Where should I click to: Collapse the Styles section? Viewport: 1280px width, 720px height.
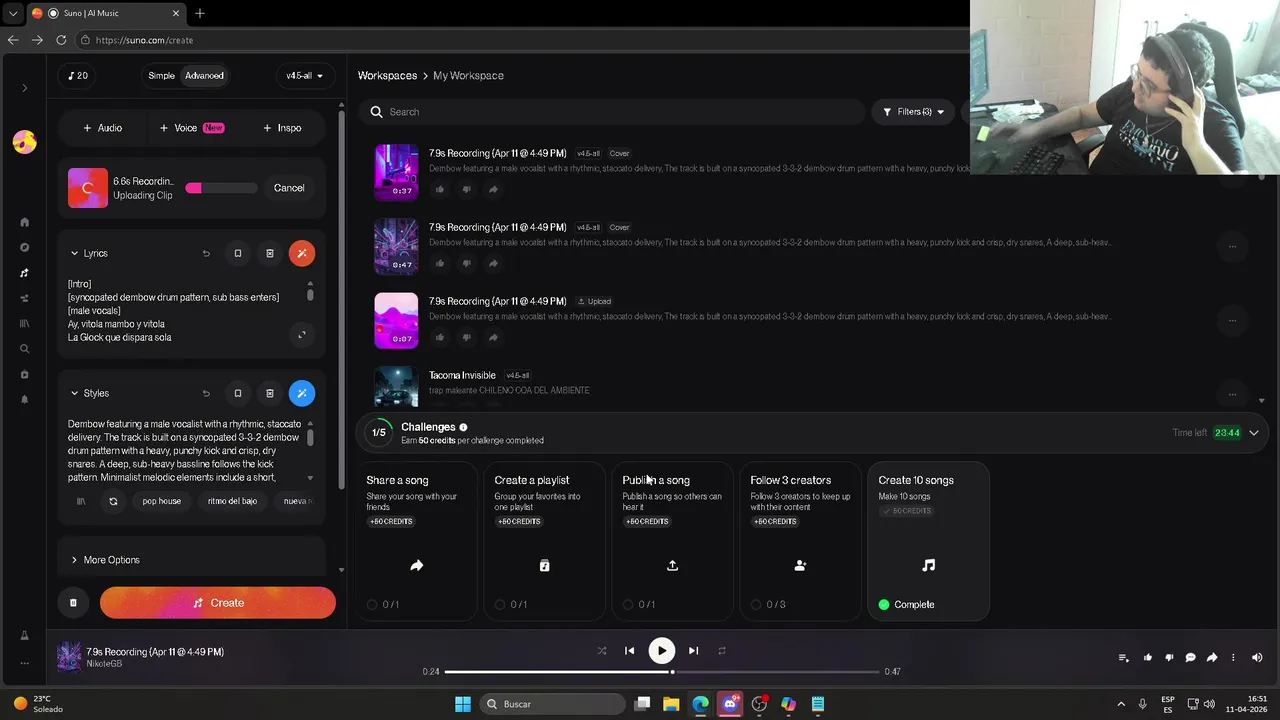[74, 394]
